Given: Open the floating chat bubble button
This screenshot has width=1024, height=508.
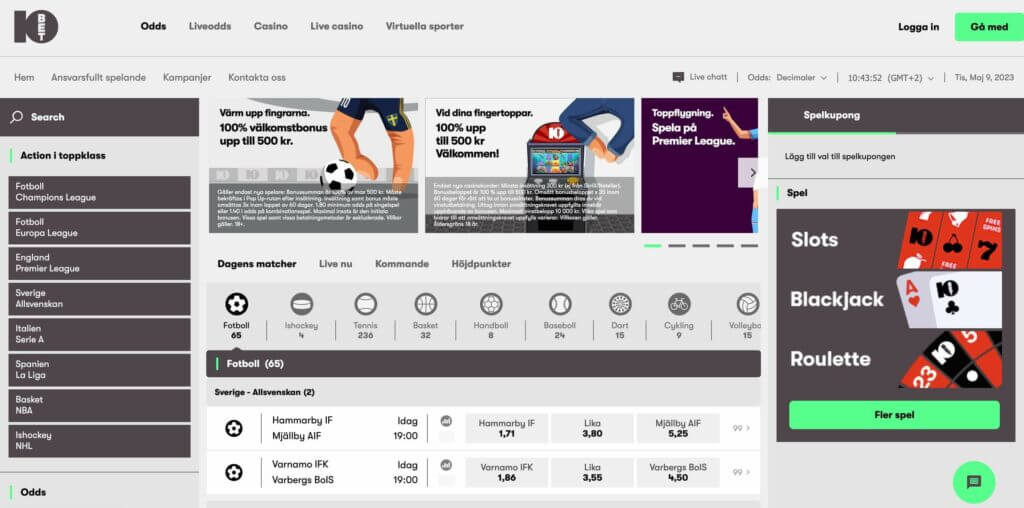Looking at the screenshot, I should click(974, 483).
